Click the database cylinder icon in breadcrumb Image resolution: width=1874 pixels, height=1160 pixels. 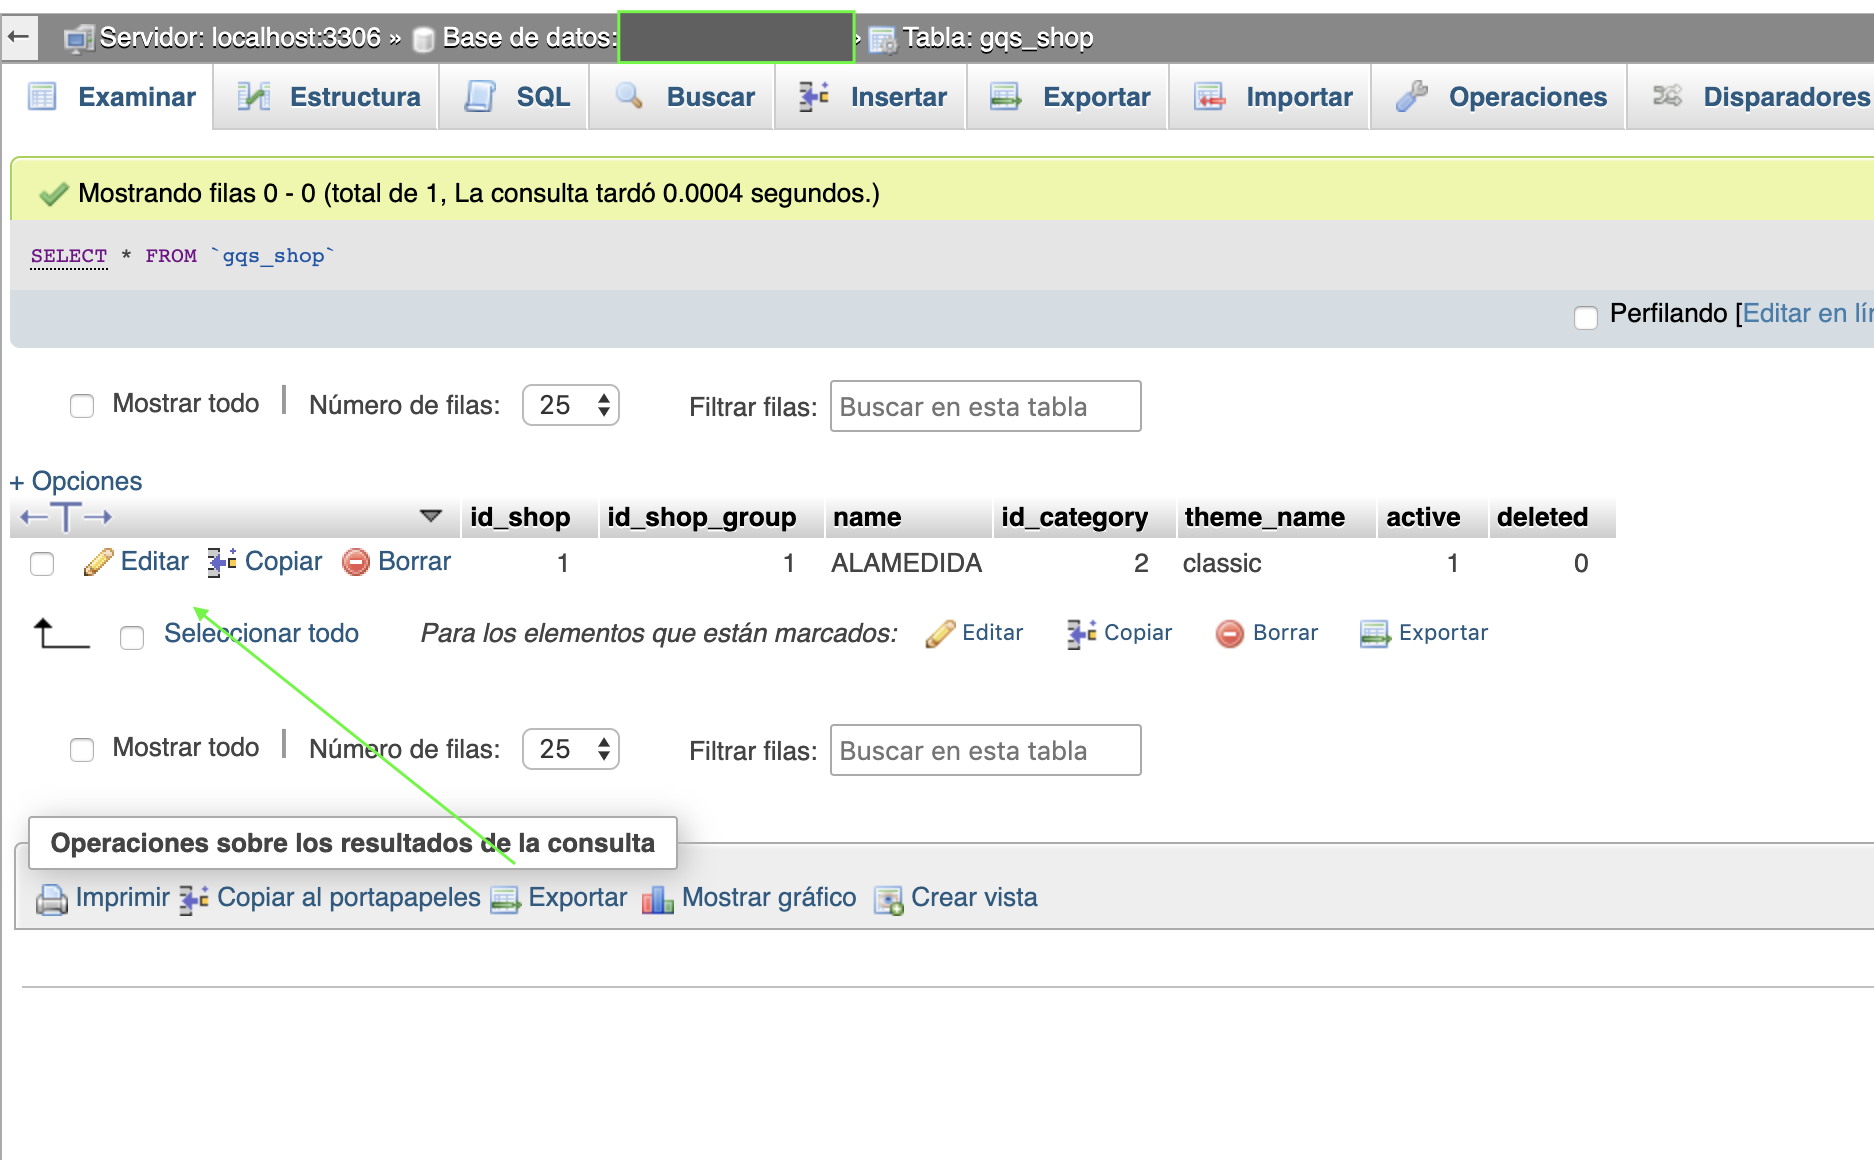pyautogui.click(x=424, y=39)
